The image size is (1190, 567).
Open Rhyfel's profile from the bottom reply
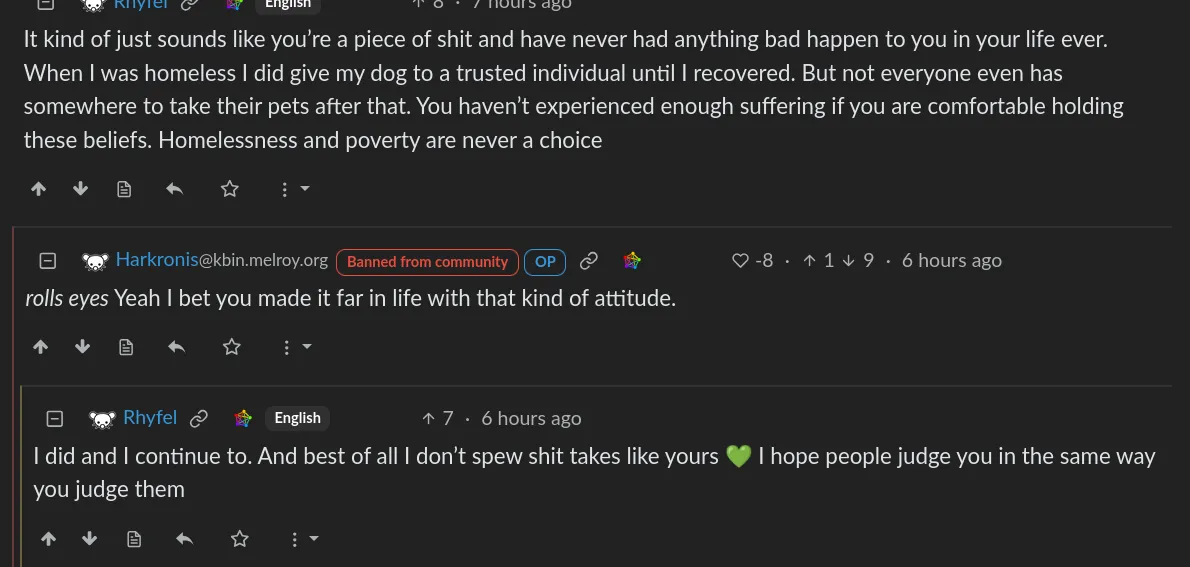[x=149, y=417]
